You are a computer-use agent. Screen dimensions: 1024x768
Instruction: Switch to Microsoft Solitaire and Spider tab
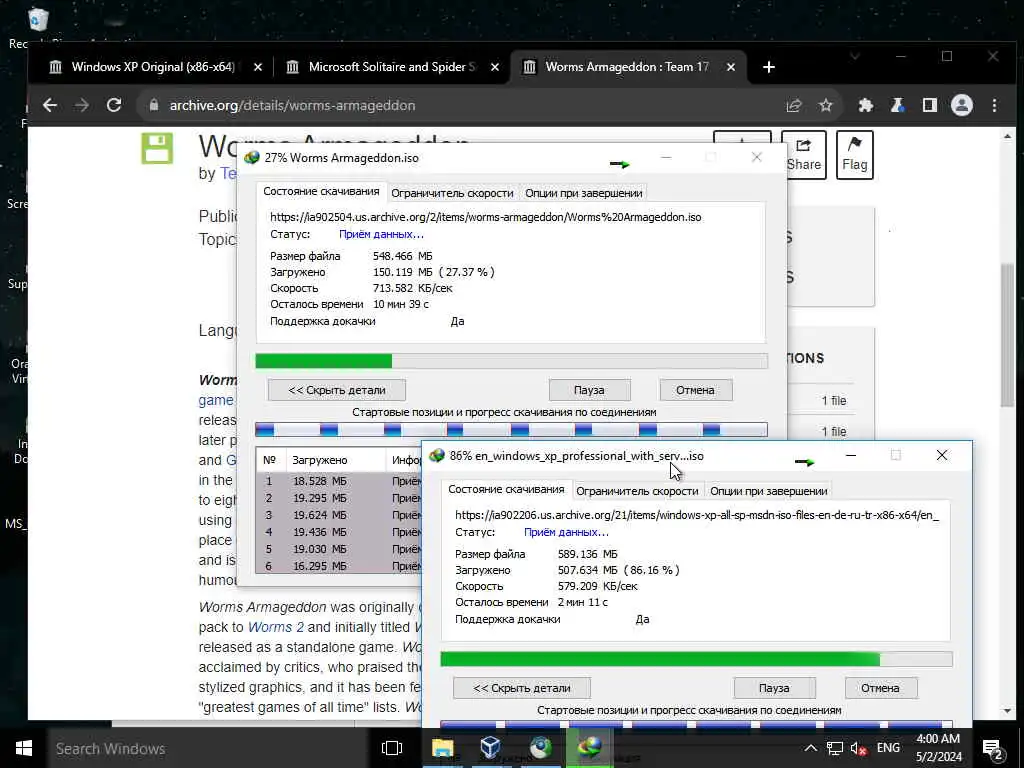[x=391, y=67]
